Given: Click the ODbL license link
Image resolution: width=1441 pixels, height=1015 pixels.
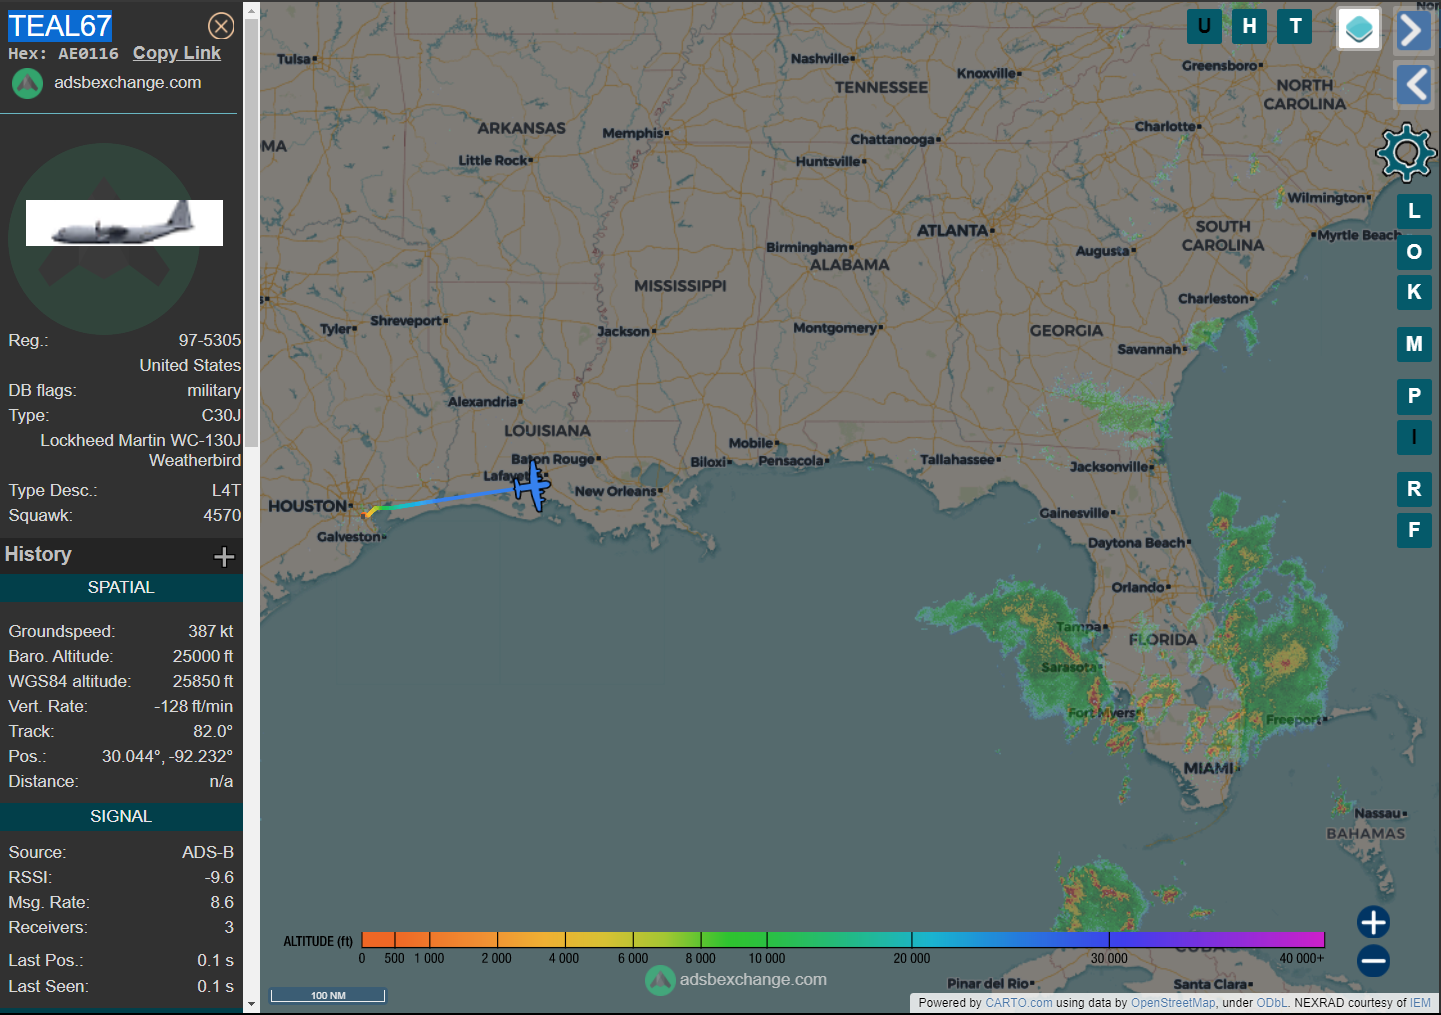Looking at the screenshot, I should click(1272, 1003).
